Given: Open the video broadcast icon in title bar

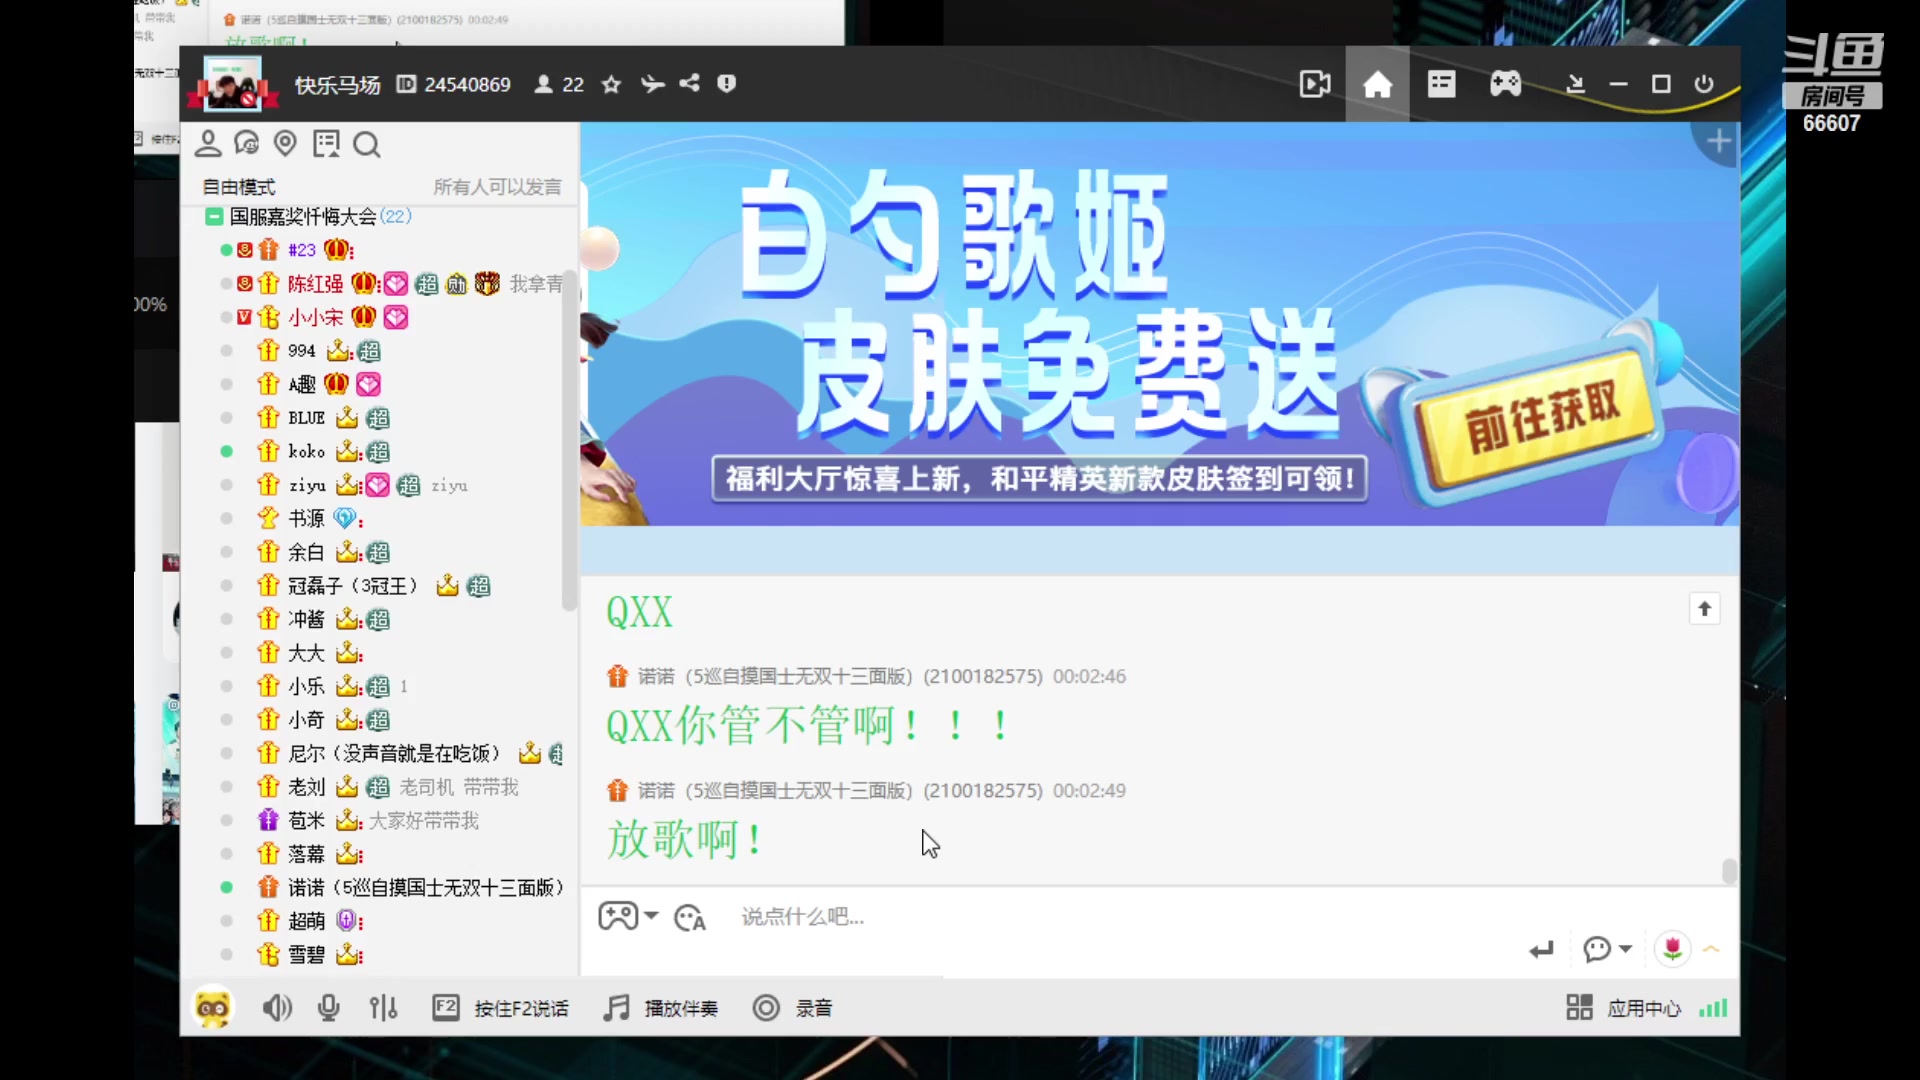Looking at the screenshot, I should coord(1314,84).
